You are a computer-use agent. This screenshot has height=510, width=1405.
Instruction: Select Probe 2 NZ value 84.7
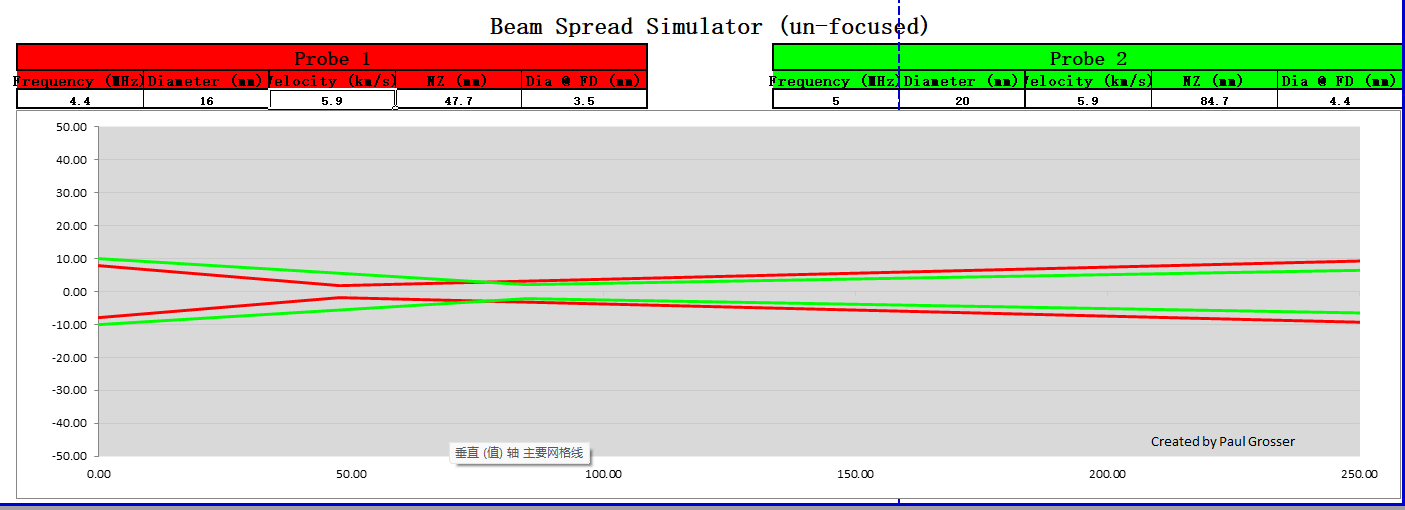(1214, 100)
